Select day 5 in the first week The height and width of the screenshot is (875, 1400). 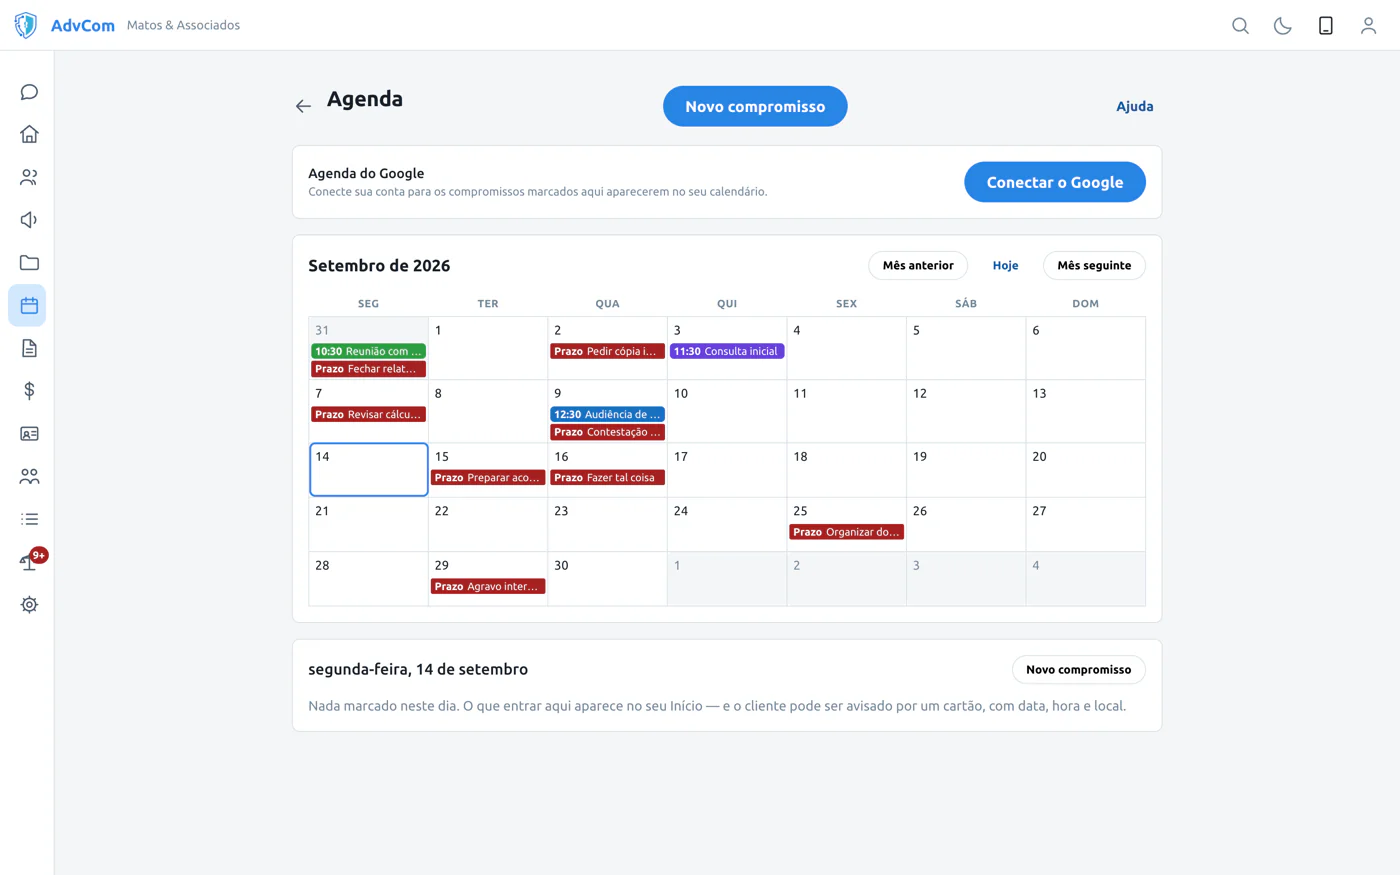click(x=966, y=348)
